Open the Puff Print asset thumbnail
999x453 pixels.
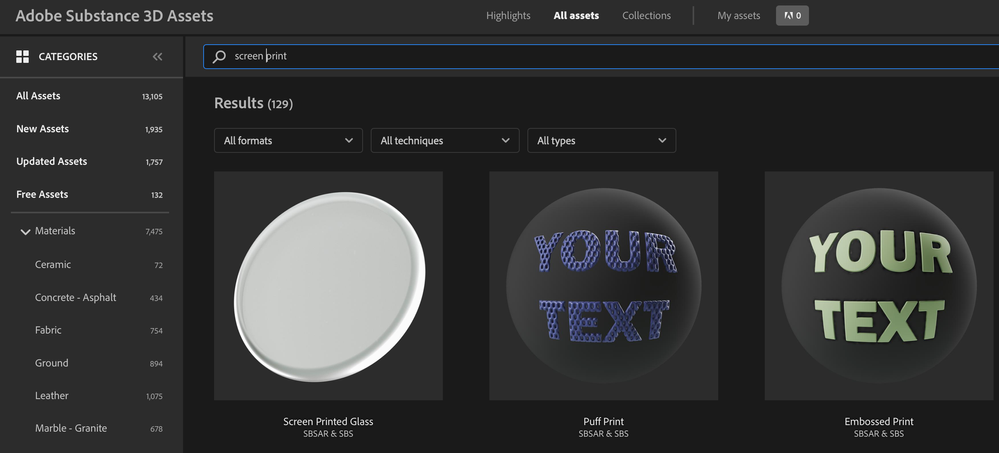[603, 286]
